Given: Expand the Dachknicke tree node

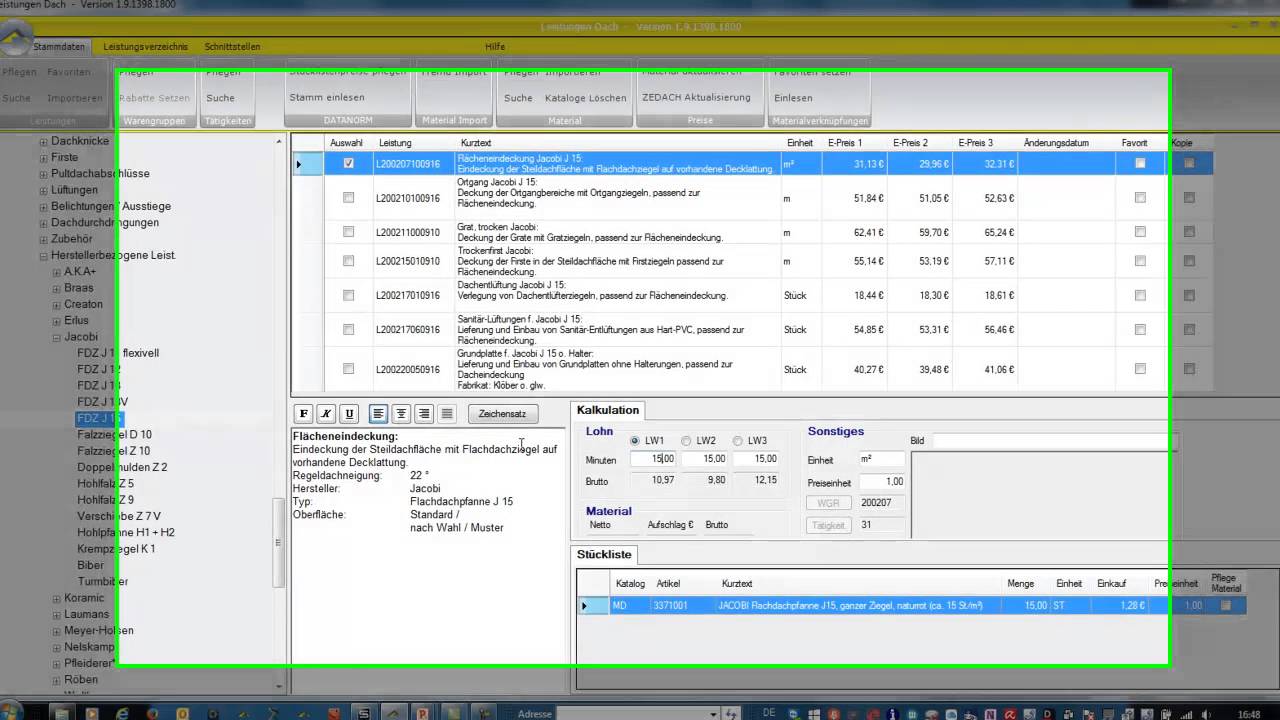Looking at the screenshot, I should 43,142.
